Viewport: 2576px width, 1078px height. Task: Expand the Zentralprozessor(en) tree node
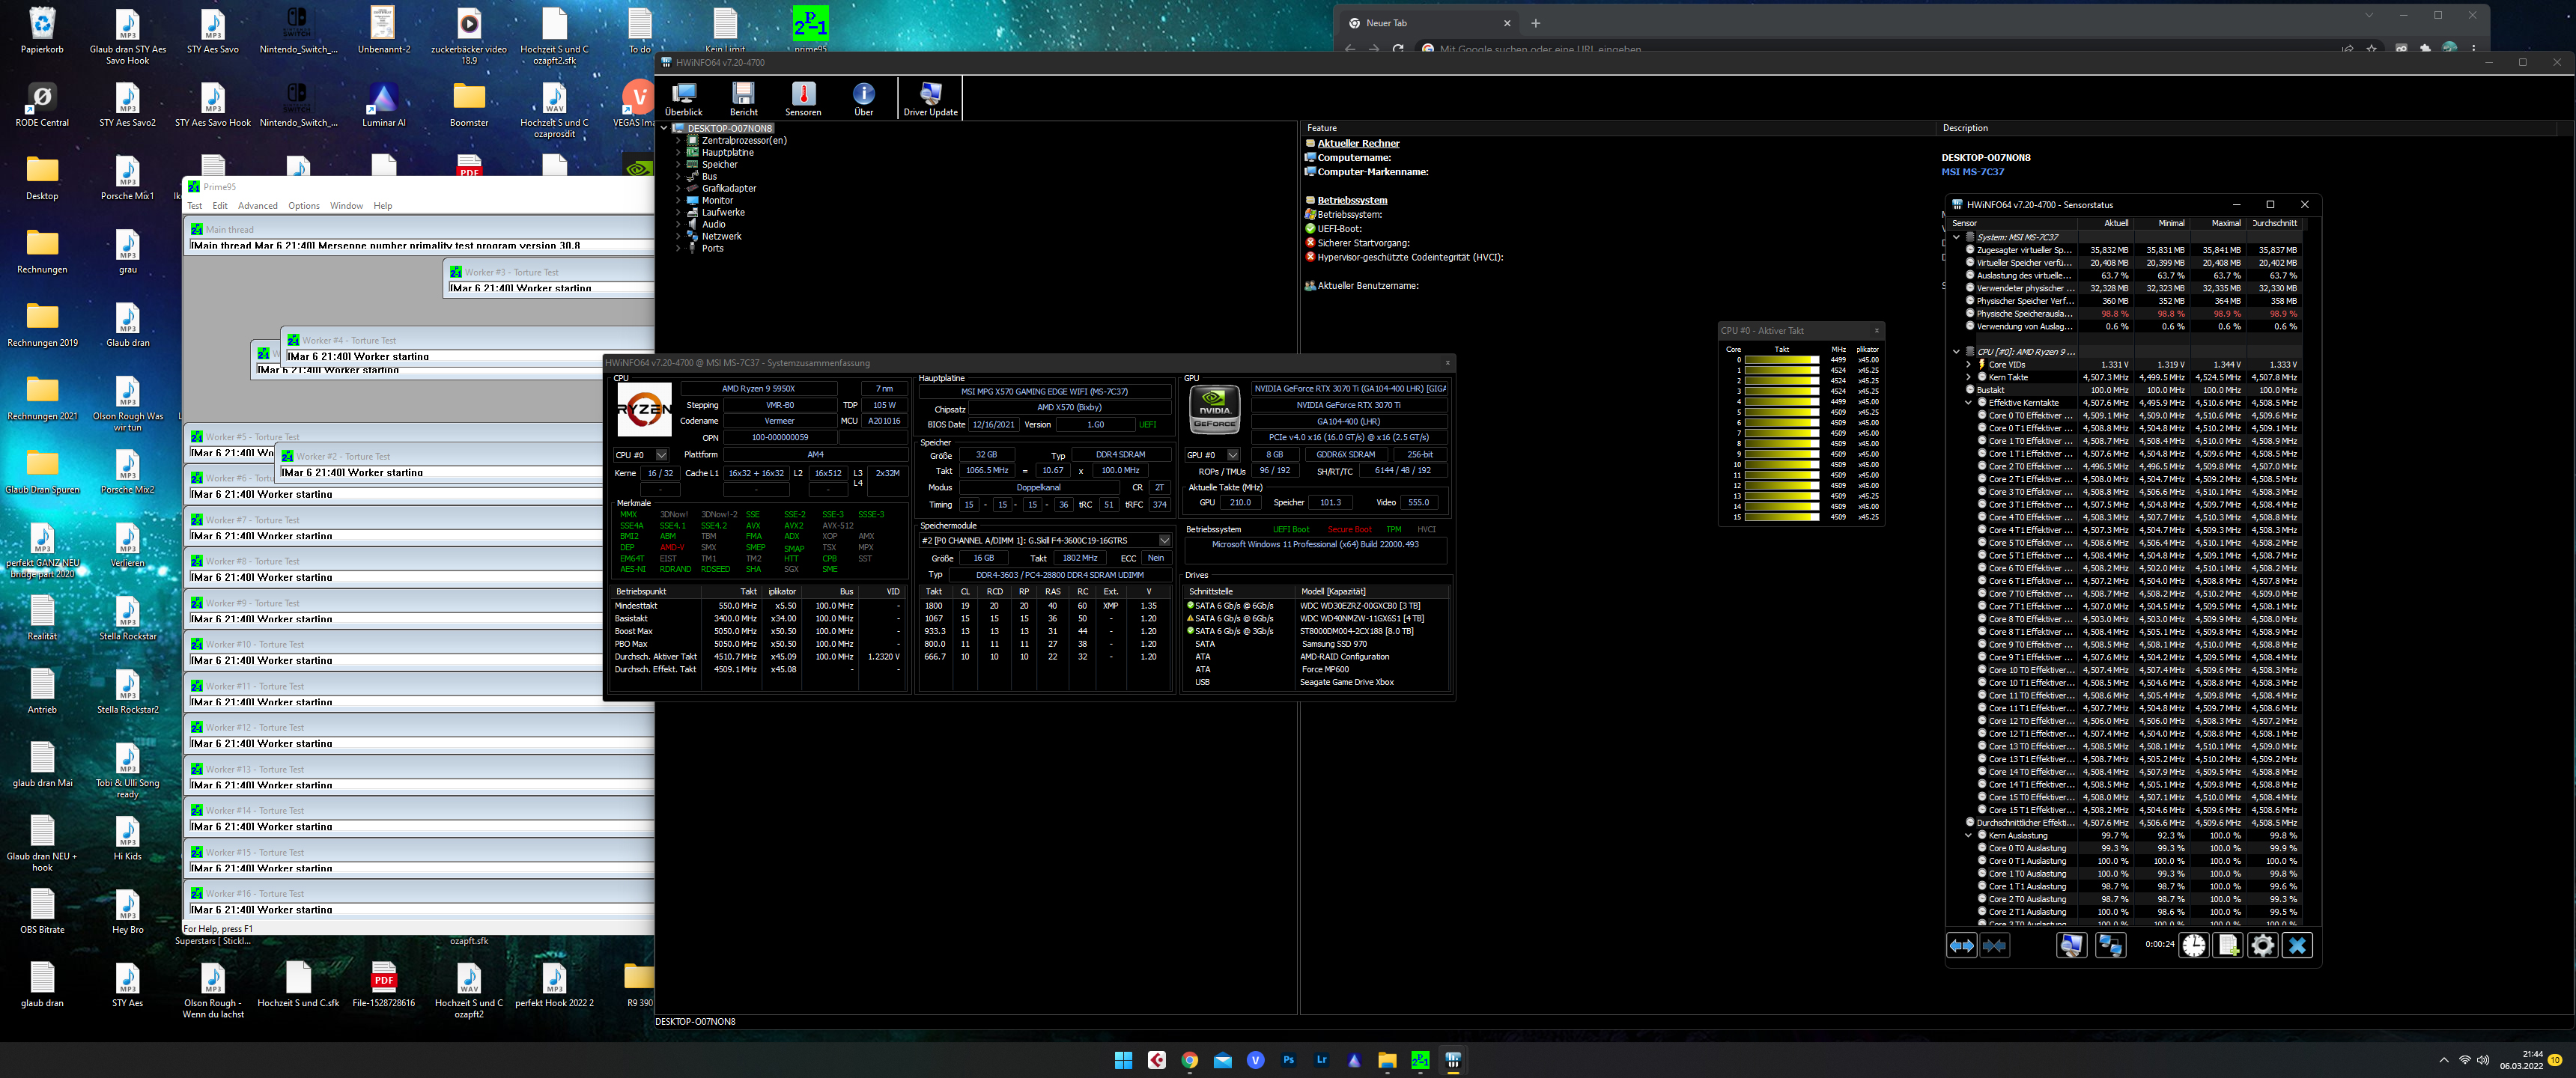click(x=678, y=140)
